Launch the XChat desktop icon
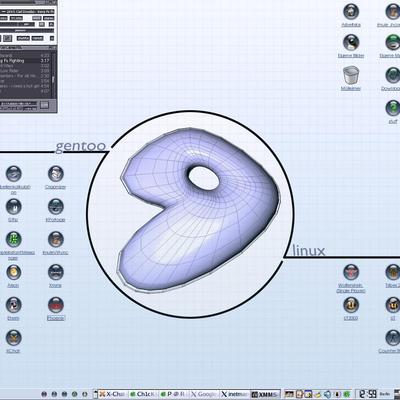This screenshot has height=400, width=400. (14, 338)
